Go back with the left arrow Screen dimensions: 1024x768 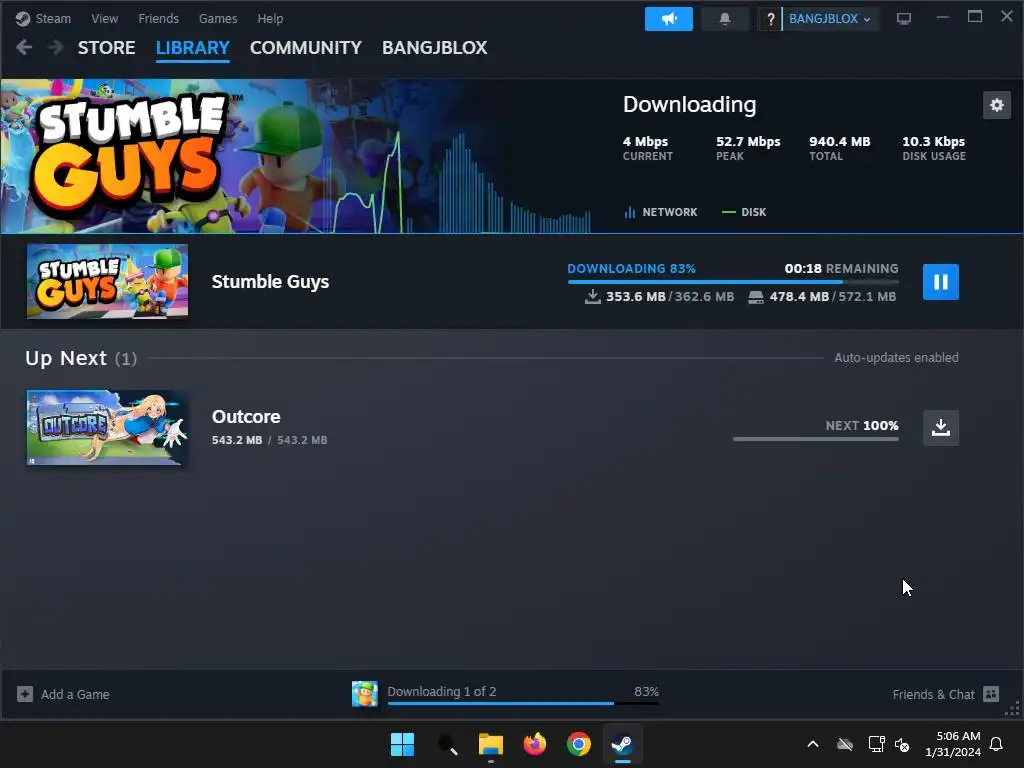pyautogui.click(x=24, y=47)
